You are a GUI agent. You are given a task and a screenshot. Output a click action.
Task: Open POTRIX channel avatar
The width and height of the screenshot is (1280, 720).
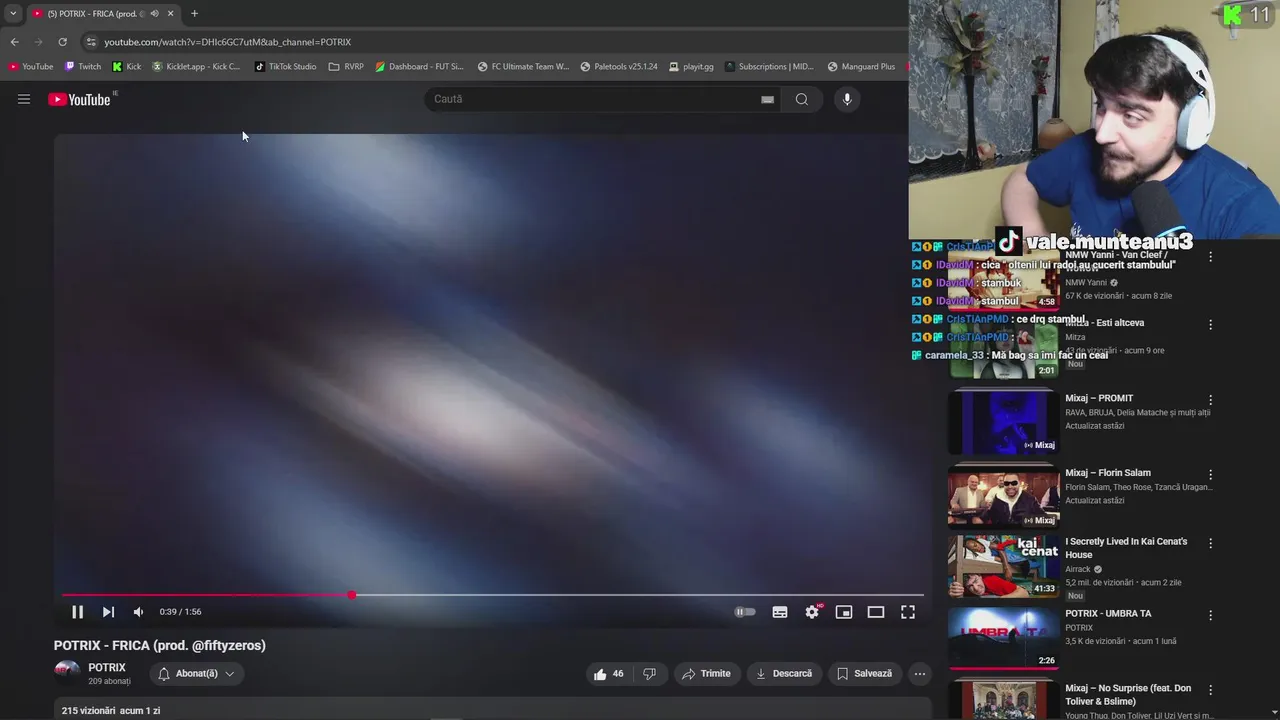coord(67,672)
